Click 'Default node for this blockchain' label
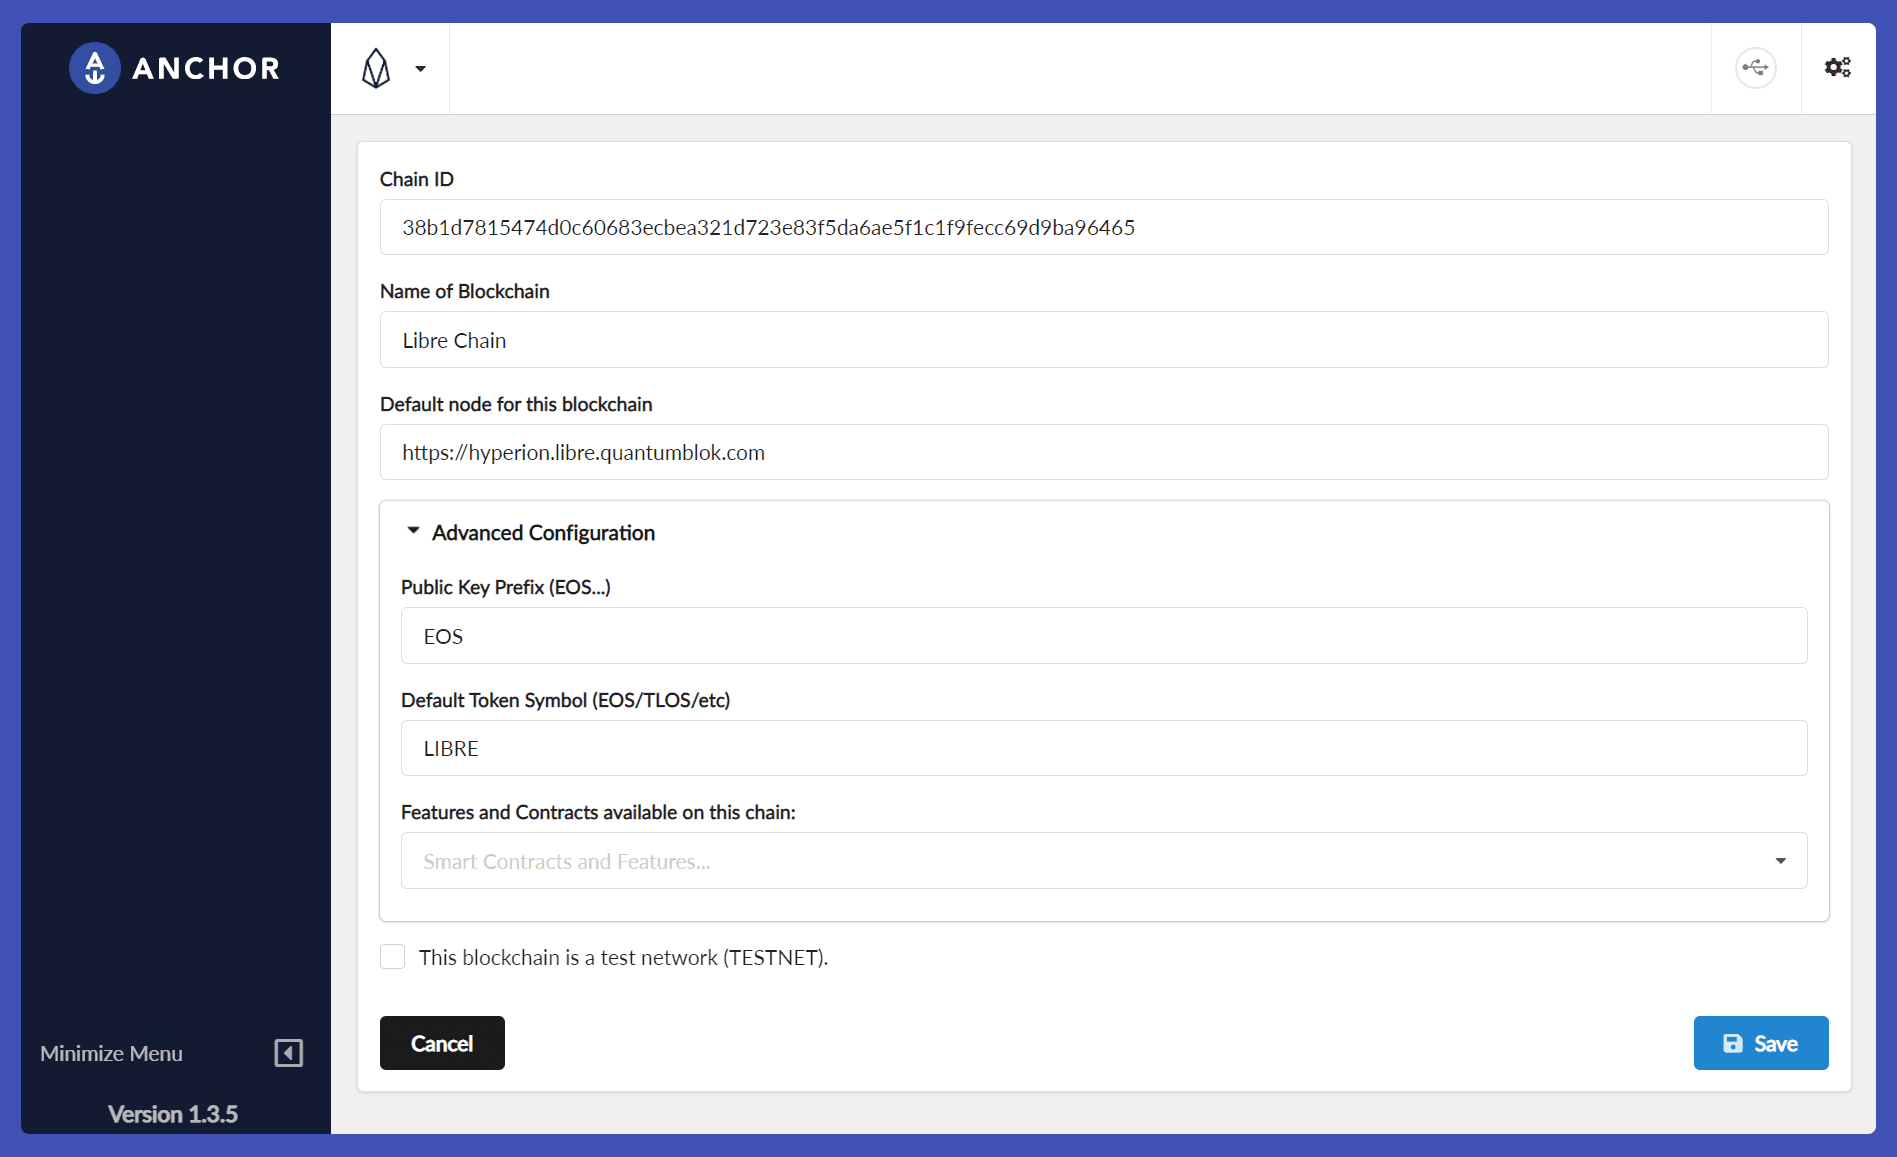This screenshot has height=1157, width=1897. coord(516,404)
